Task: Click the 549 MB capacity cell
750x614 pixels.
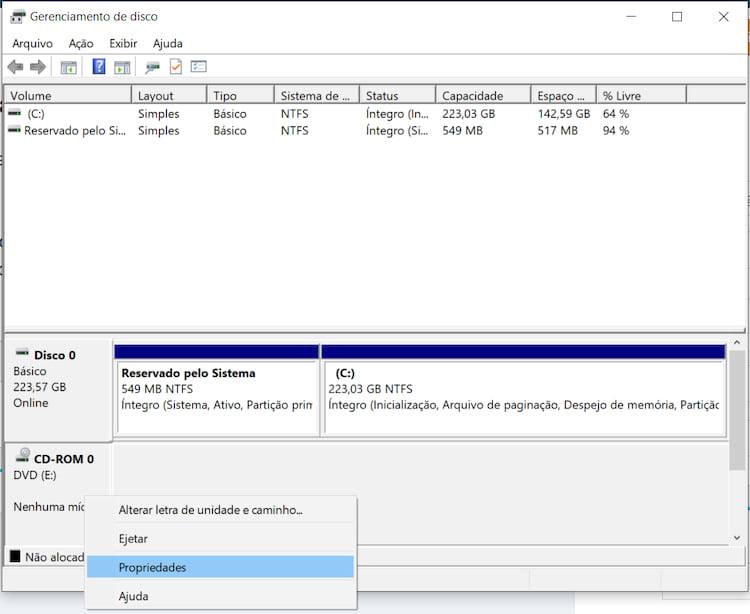Action: 462,131
